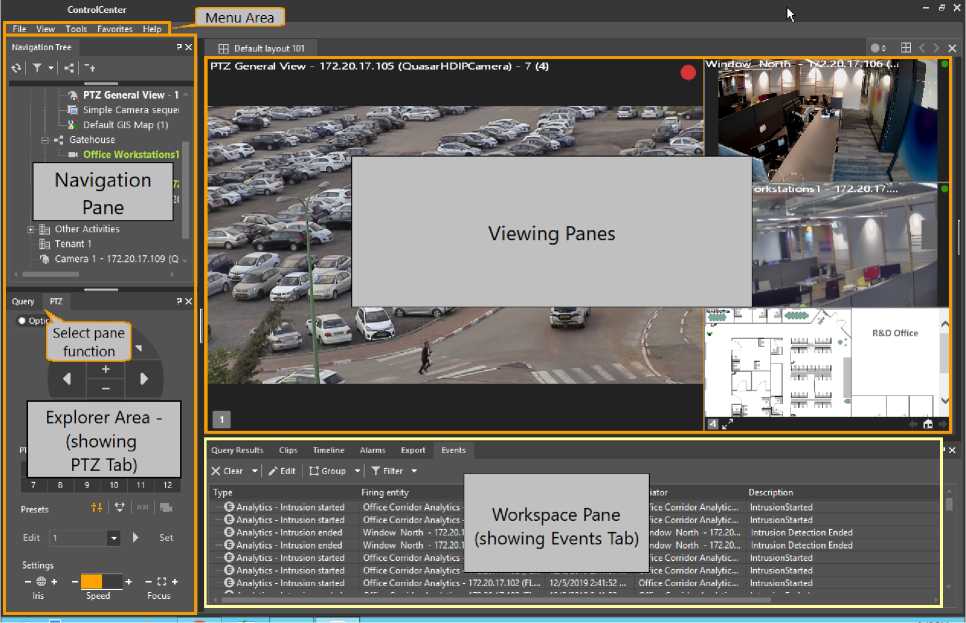Expand the Other Activities tree node

point(31,229)
